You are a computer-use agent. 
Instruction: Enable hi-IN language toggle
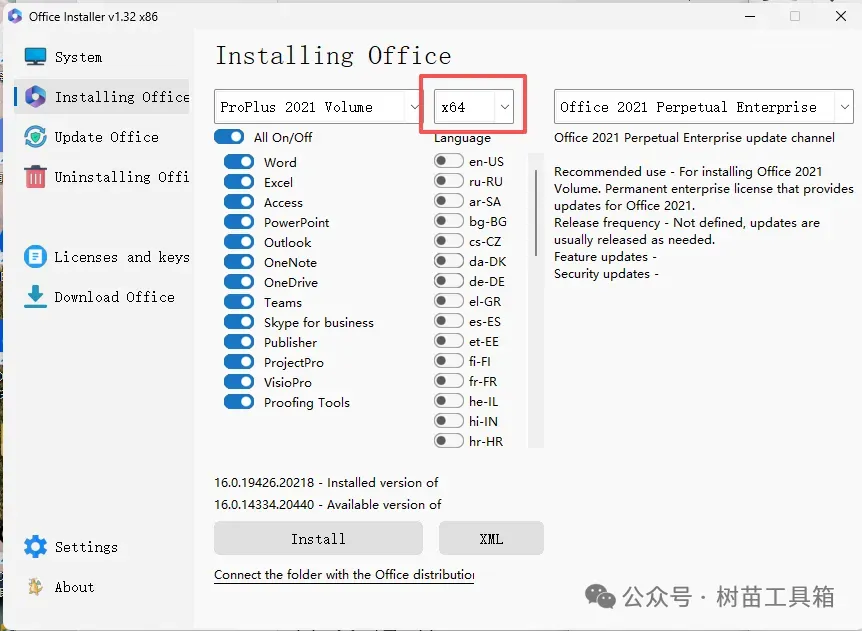pos(448,420)
